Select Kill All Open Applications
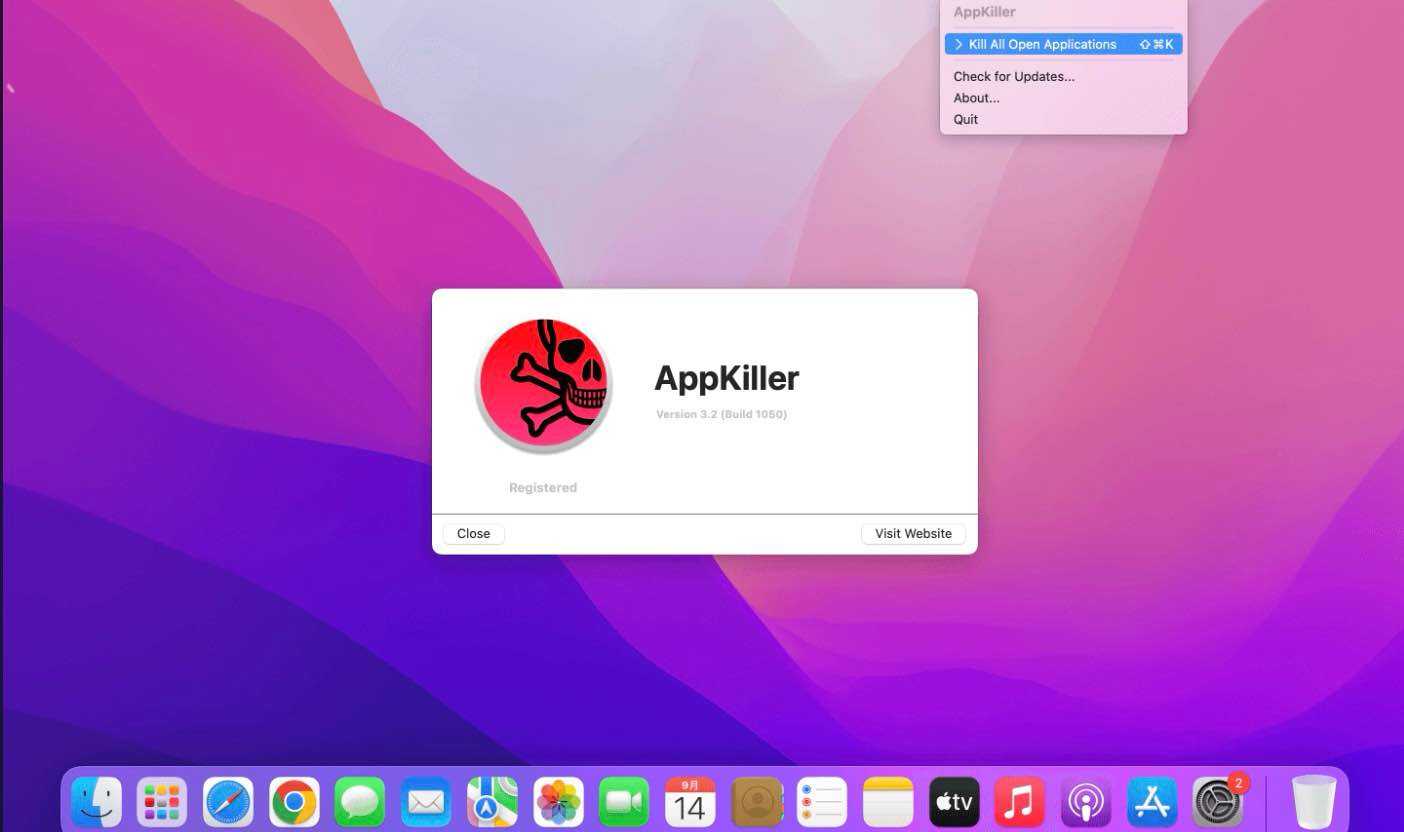The height and width of the screenshot is (832, 1404). tap(1040, 44)
